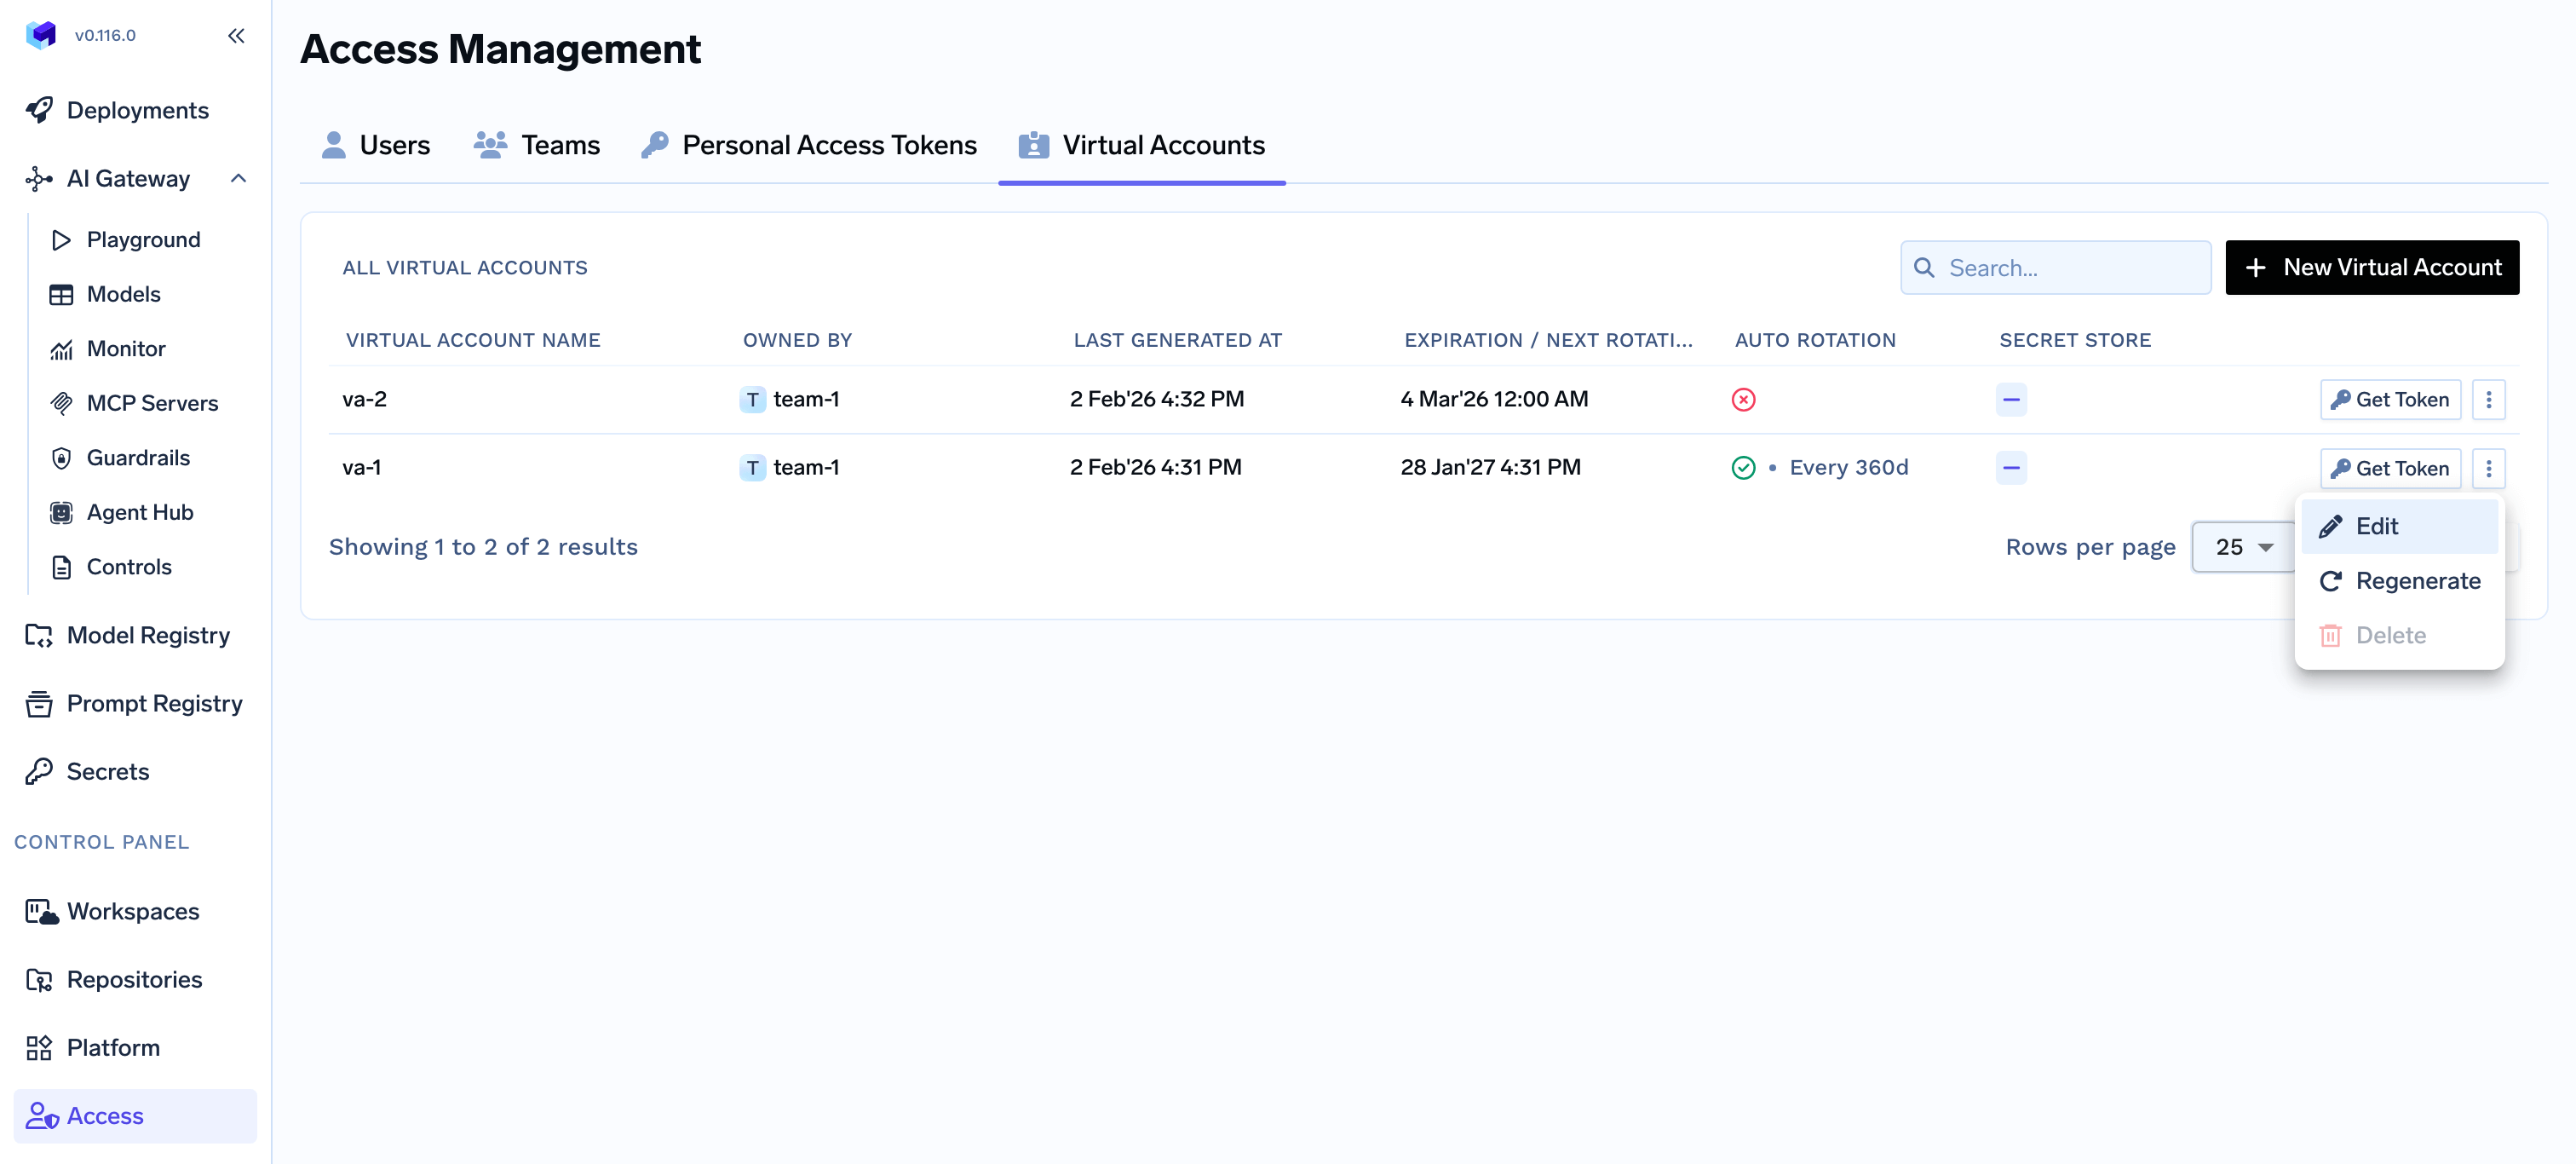Open Agent Hub from the sidebar
This screenshot has width=2576, height=1164.
[140, 512]
